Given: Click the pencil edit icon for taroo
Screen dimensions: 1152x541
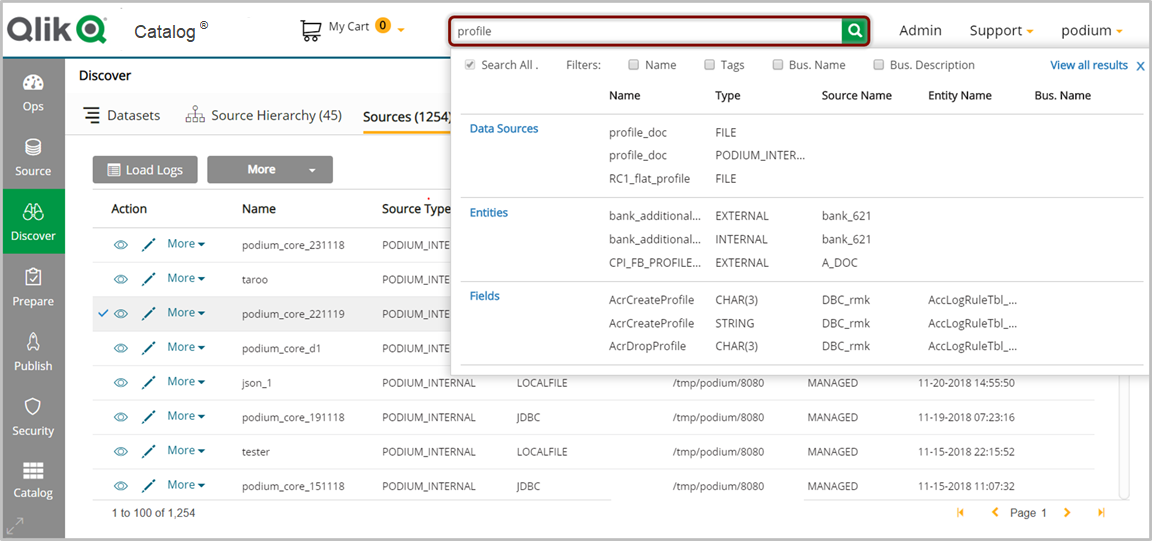Looking at the screenshot, I should 149,279.
